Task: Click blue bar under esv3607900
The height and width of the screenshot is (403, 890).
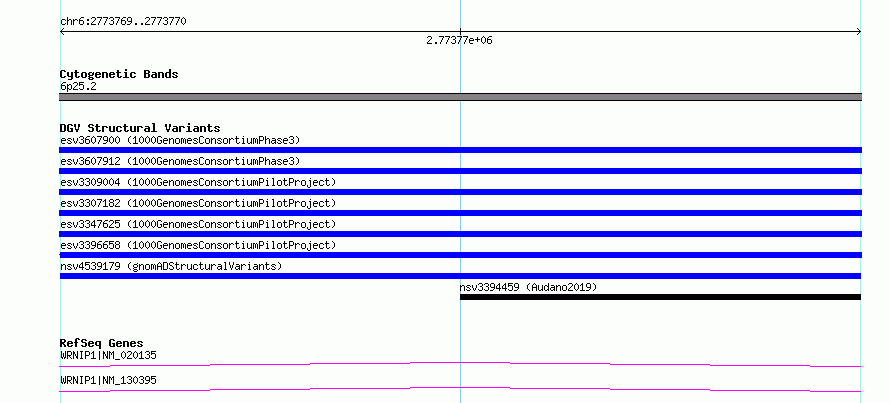Action: click(460, 150)
